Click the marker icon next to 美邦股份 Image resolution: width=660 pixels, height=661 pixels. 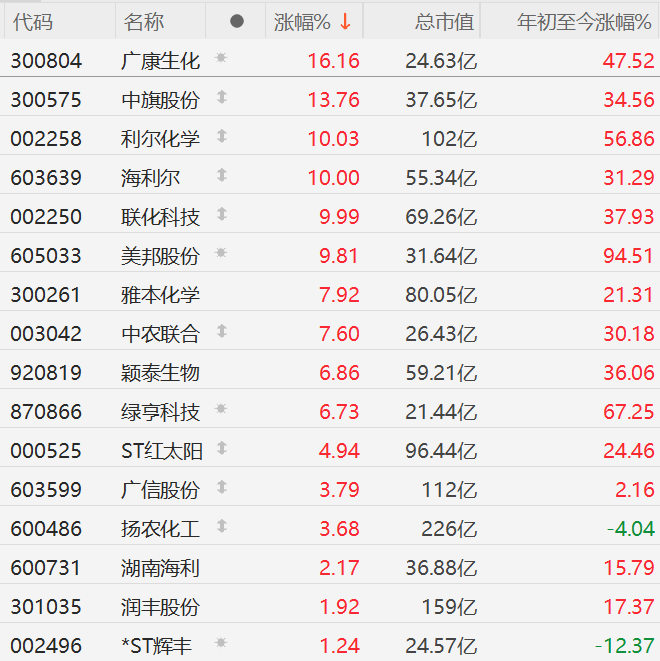tap(221, 253)
